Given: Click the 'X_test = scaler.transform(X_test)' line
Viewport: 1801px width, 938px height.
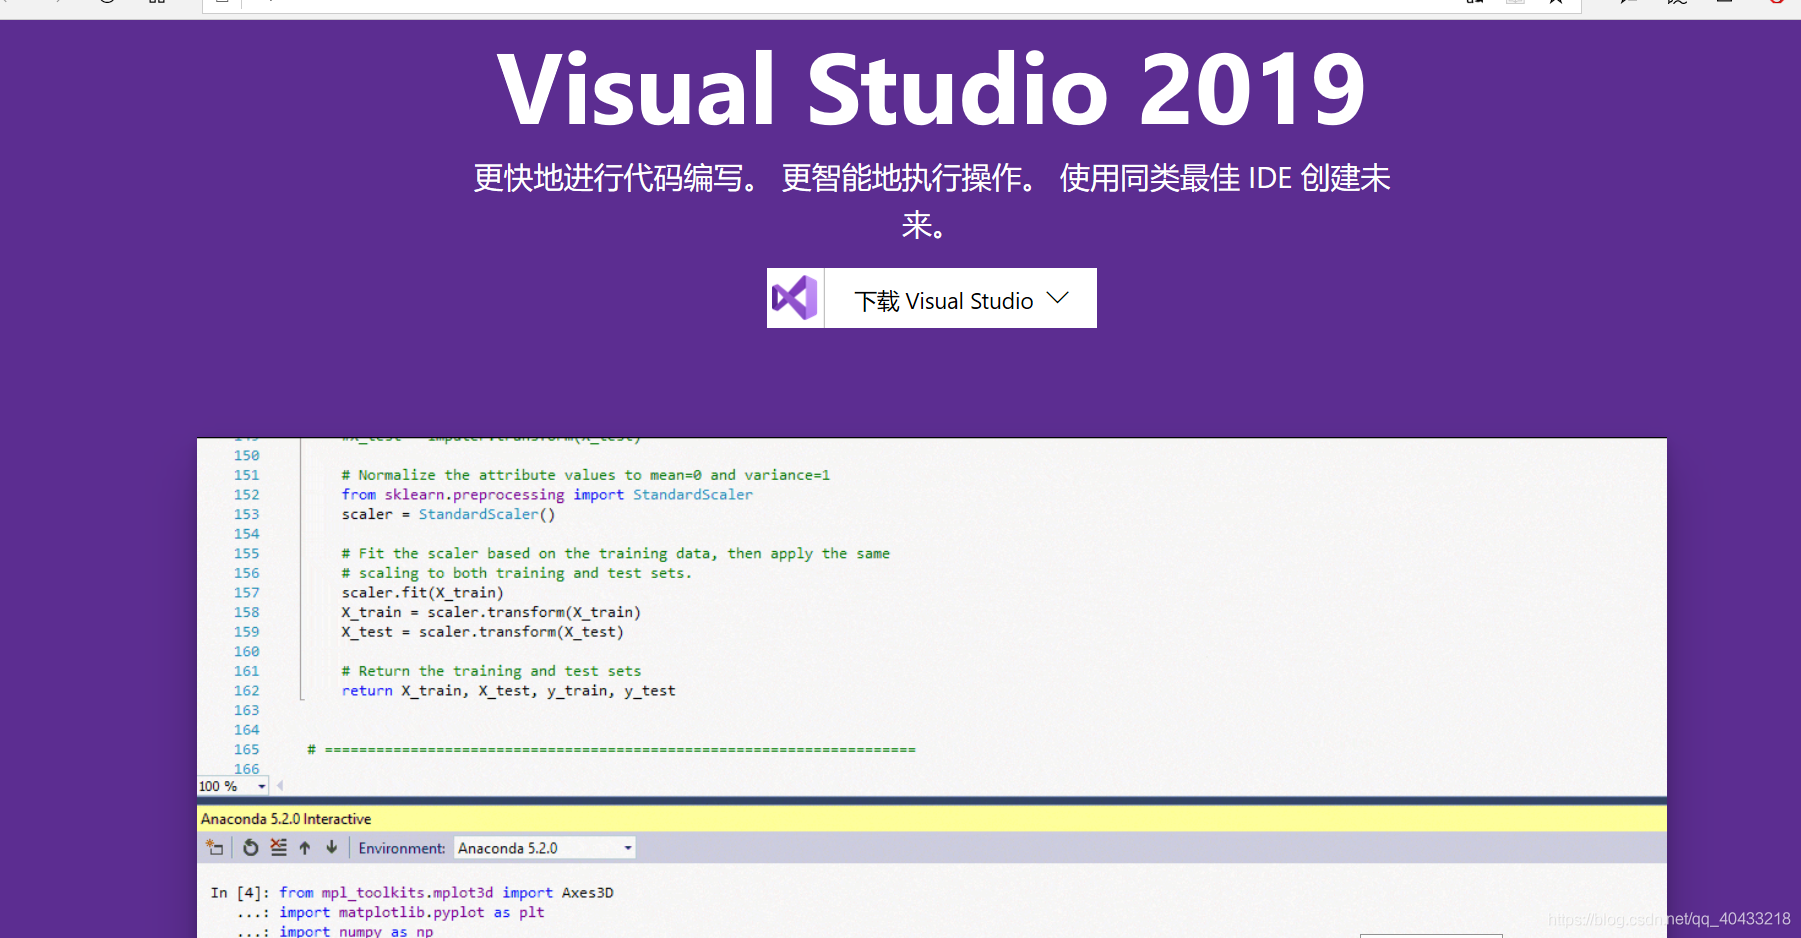Looking at the screenshot, I should (482, 632).
